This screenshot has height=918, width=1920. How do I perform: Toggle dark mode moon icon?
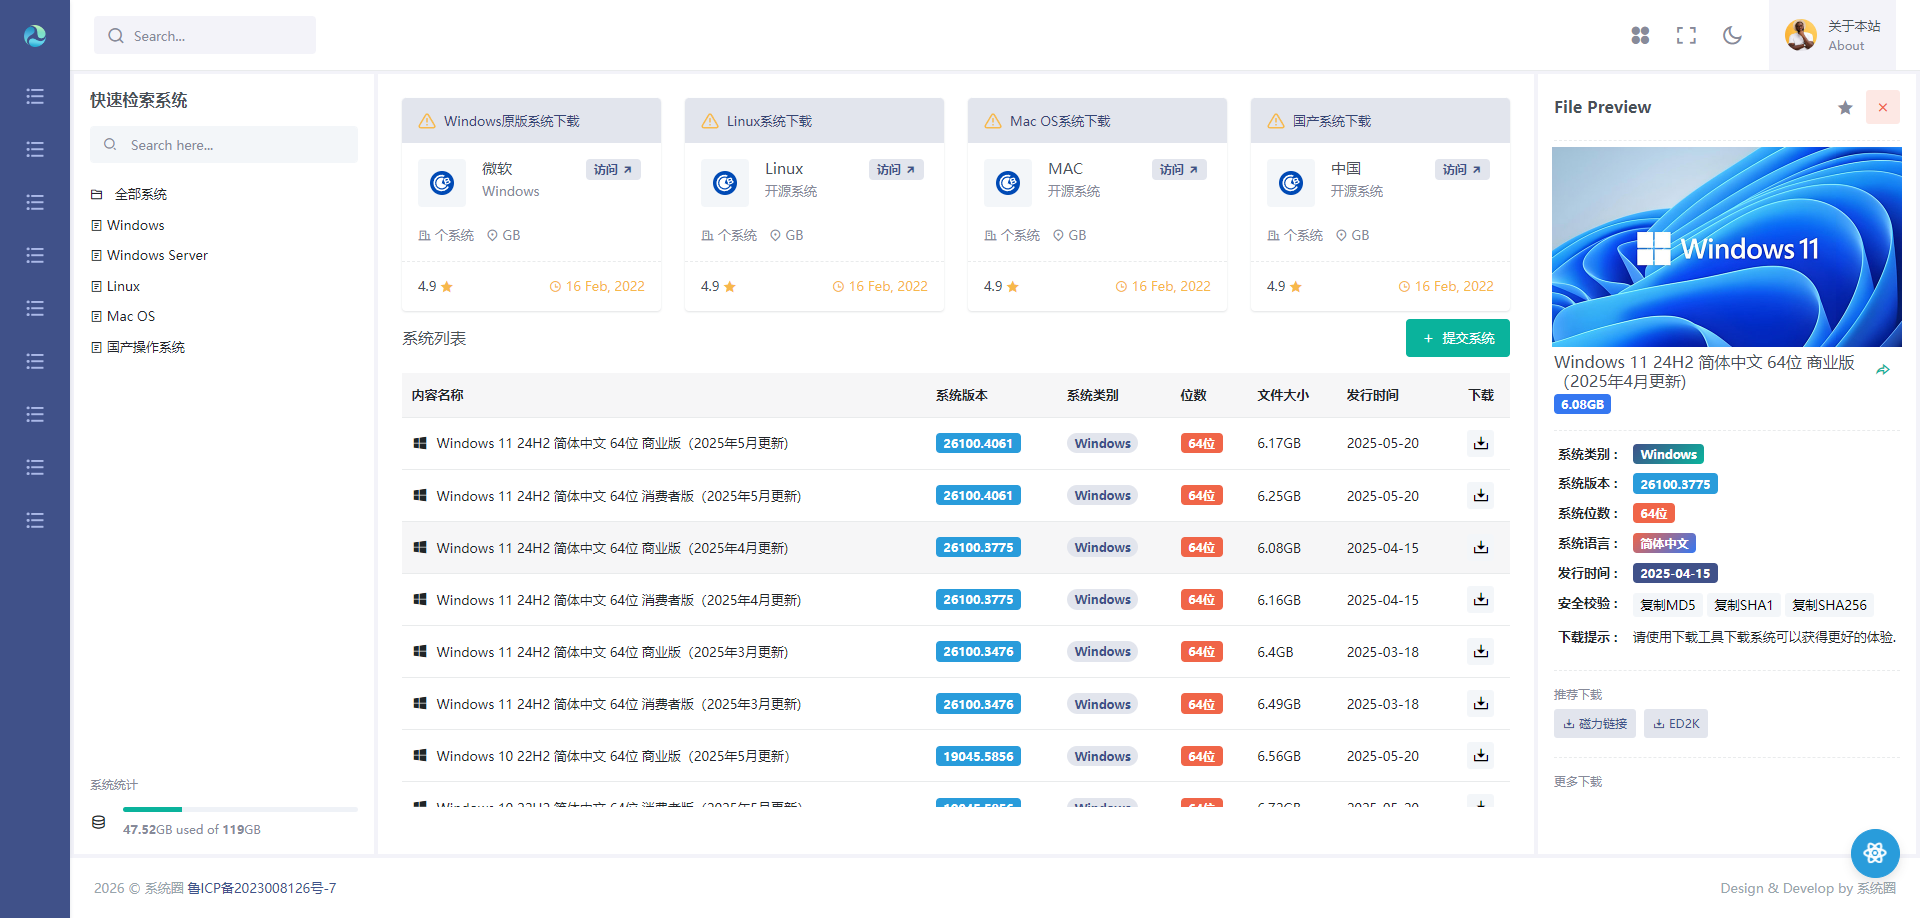click(x=1732, y=35)
